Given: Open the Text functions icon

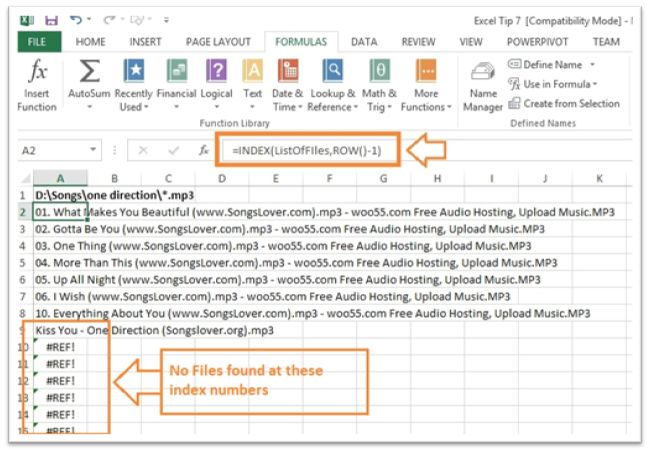Looking at the screenshot, I should tap(252, 70).
